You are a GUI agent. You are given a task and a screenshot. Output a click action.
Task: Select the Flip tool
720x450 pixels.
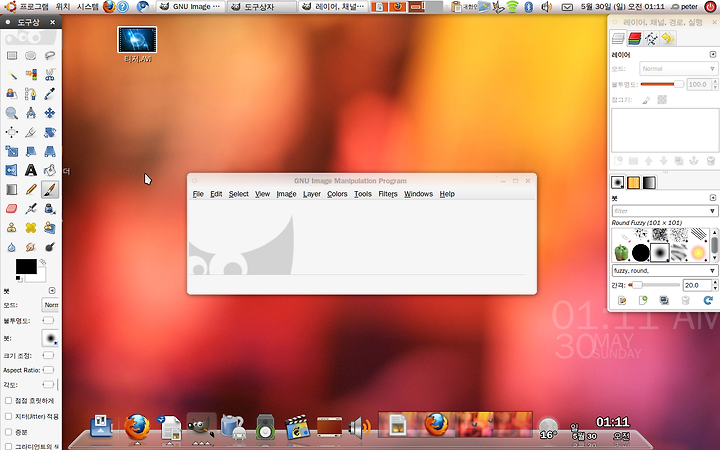[x=11, y=170]
